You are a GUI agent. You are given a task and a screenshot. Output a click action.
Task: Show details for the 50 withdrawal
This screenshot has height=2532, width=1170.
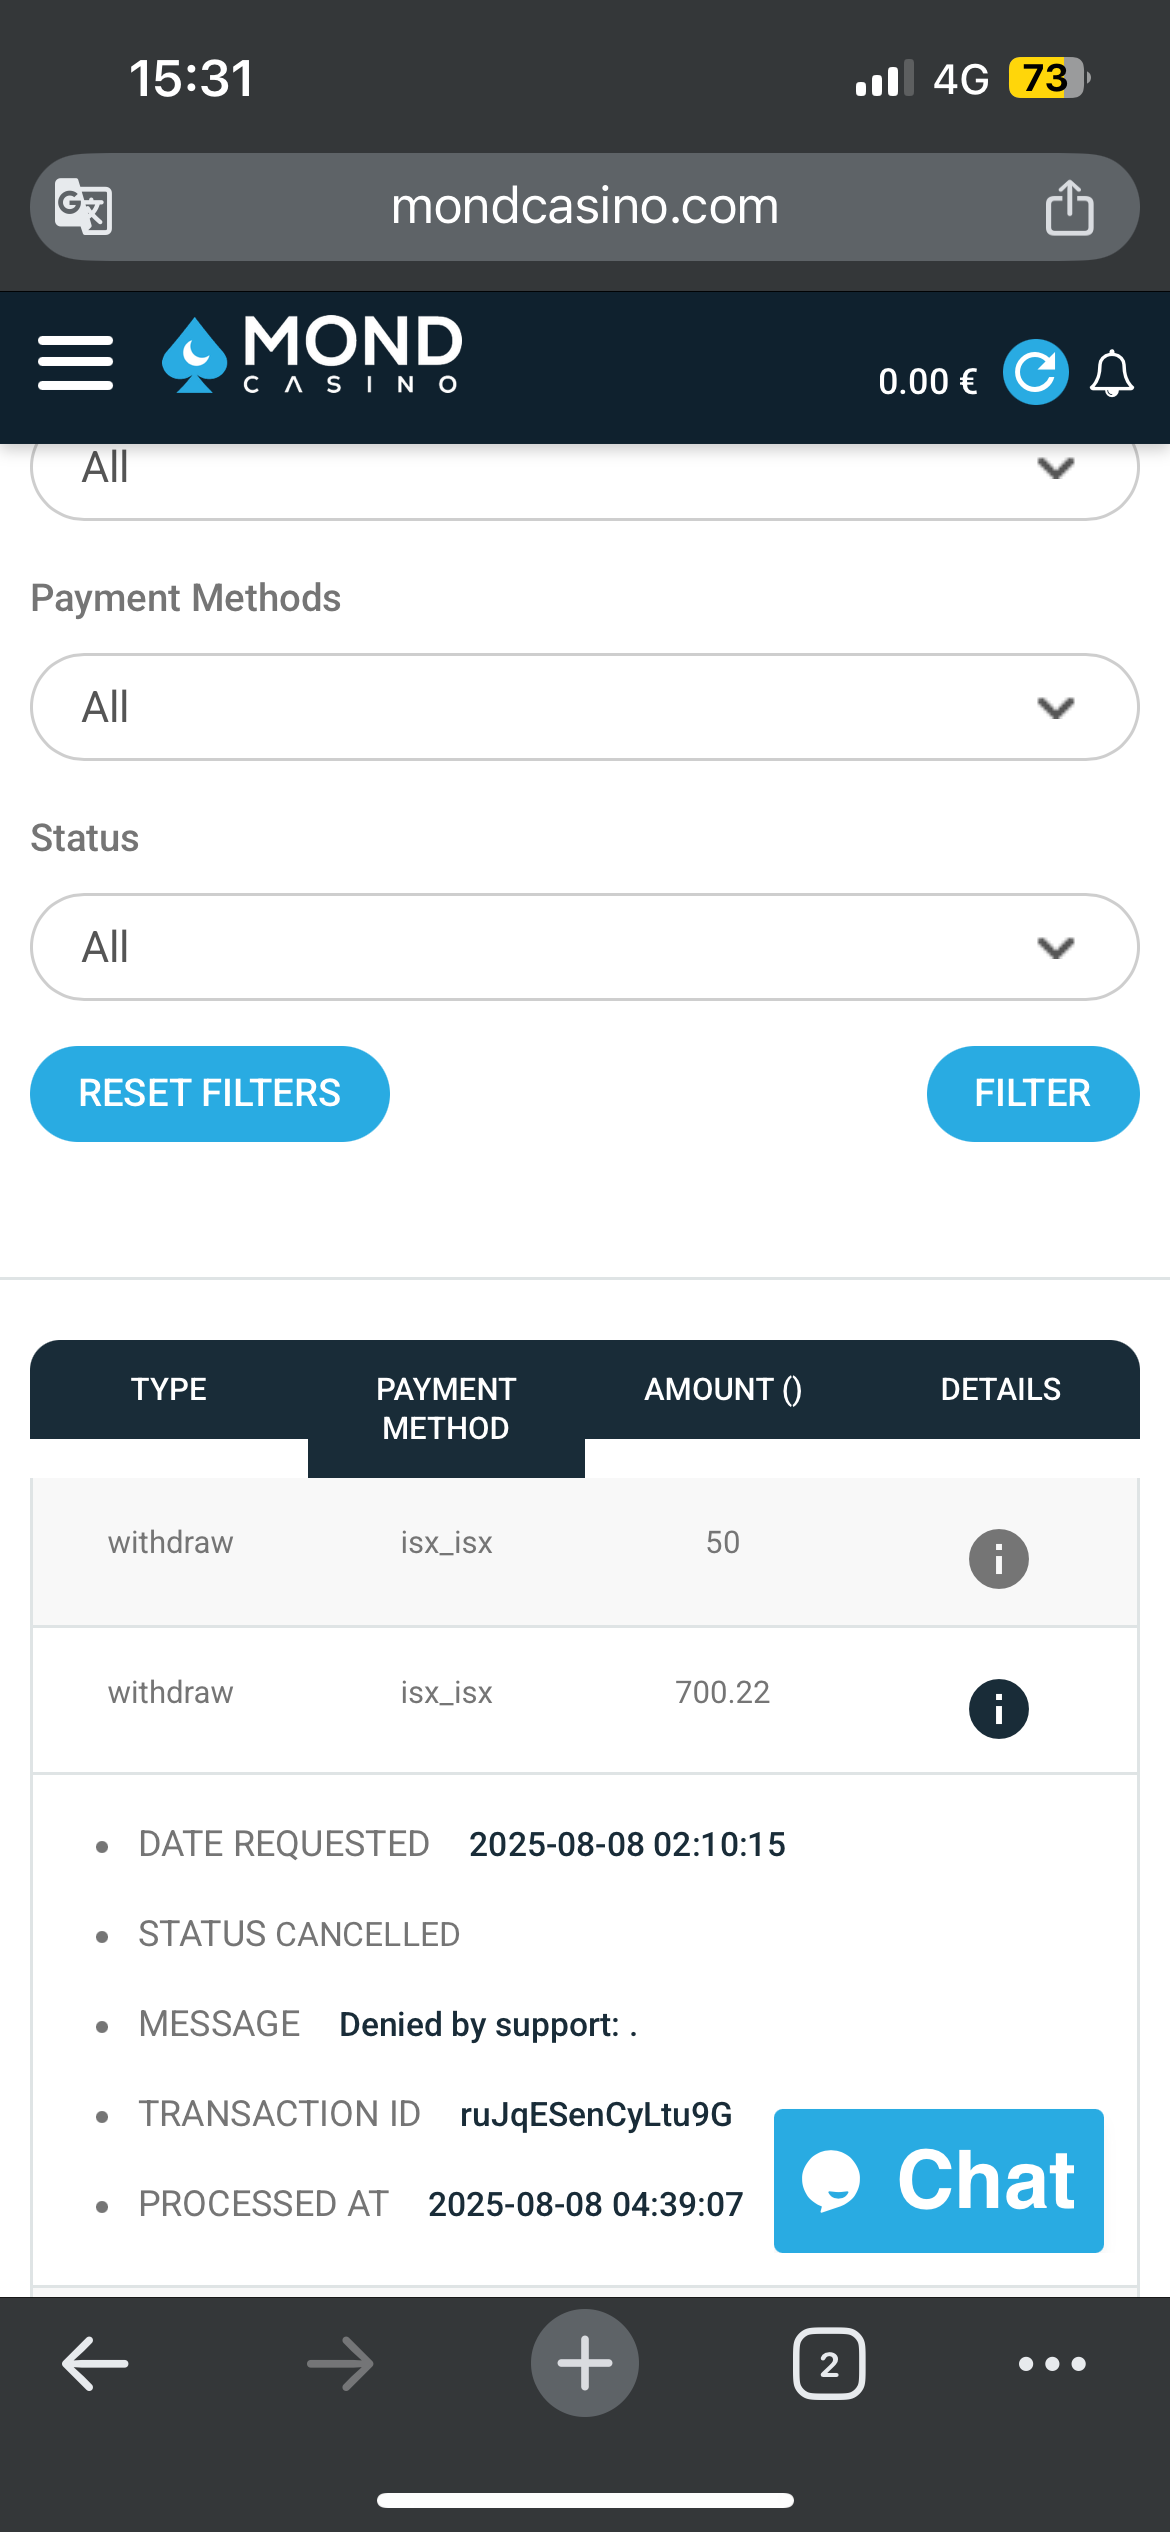point(998,1558)
